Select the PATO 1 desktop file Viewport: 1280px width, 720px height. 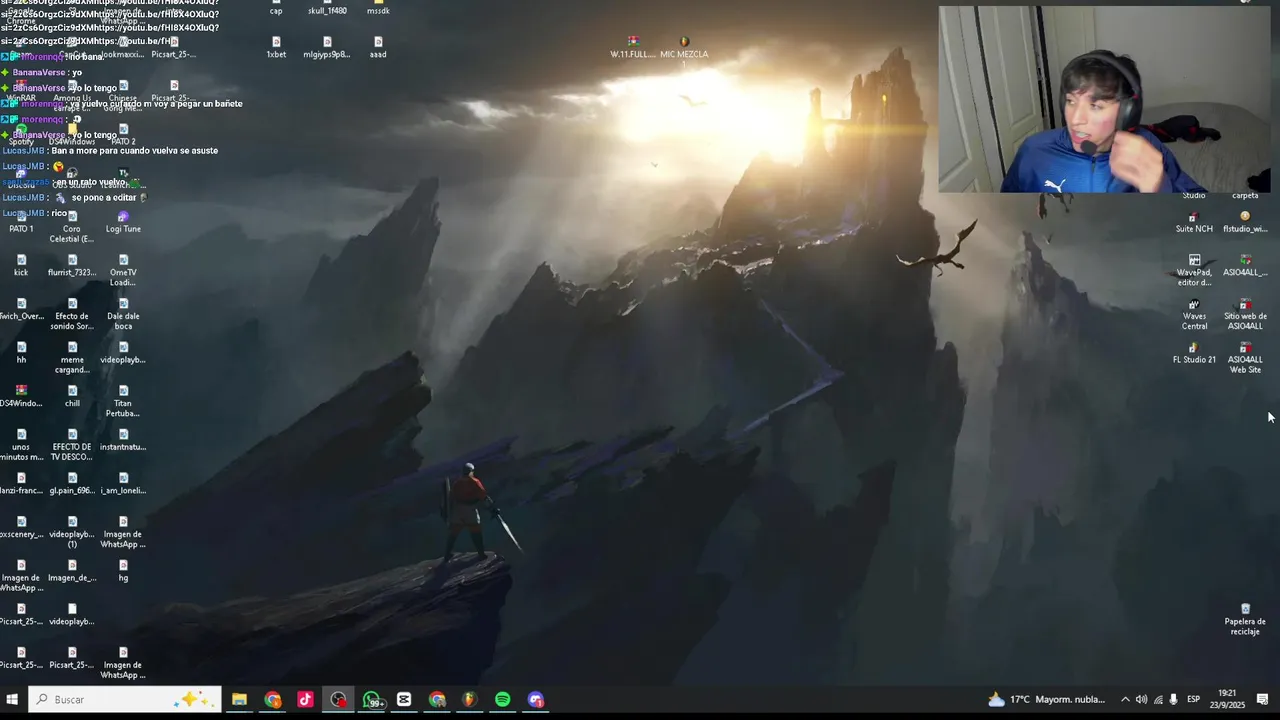[x=21, y=222]
